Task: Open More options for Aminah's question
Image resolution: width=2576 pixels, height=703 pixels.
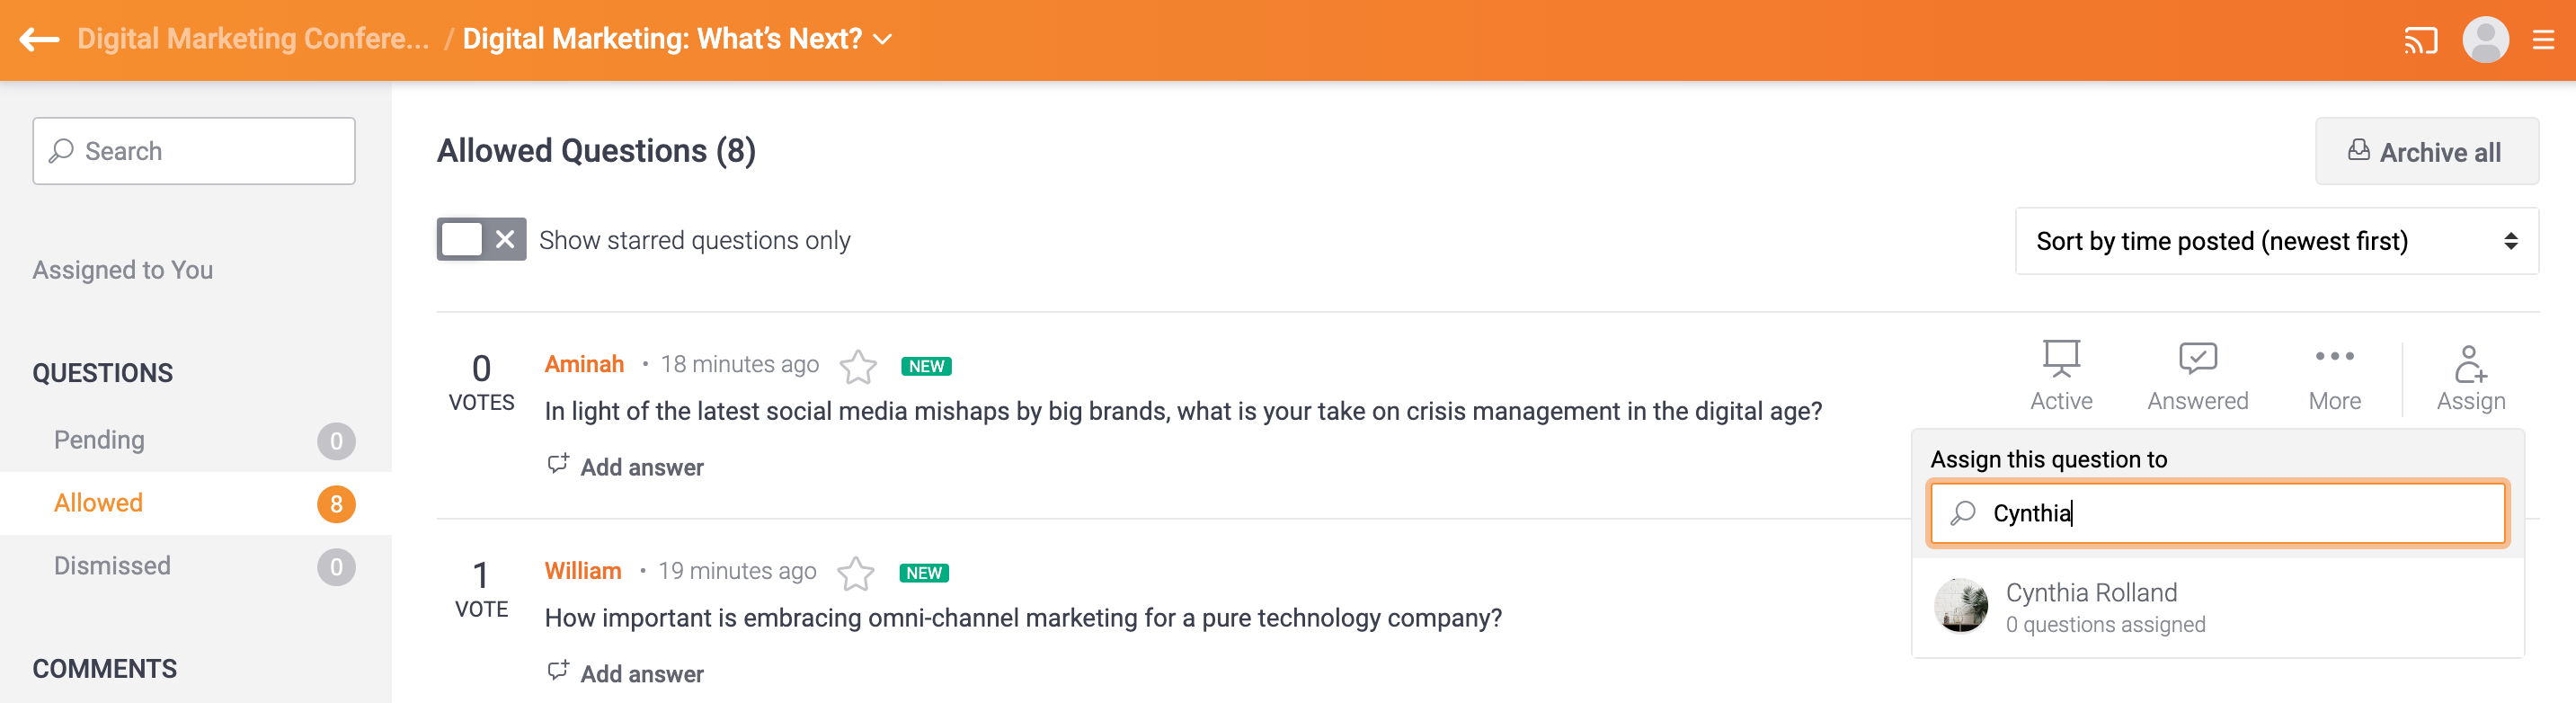Action: tap(2334, 376)
